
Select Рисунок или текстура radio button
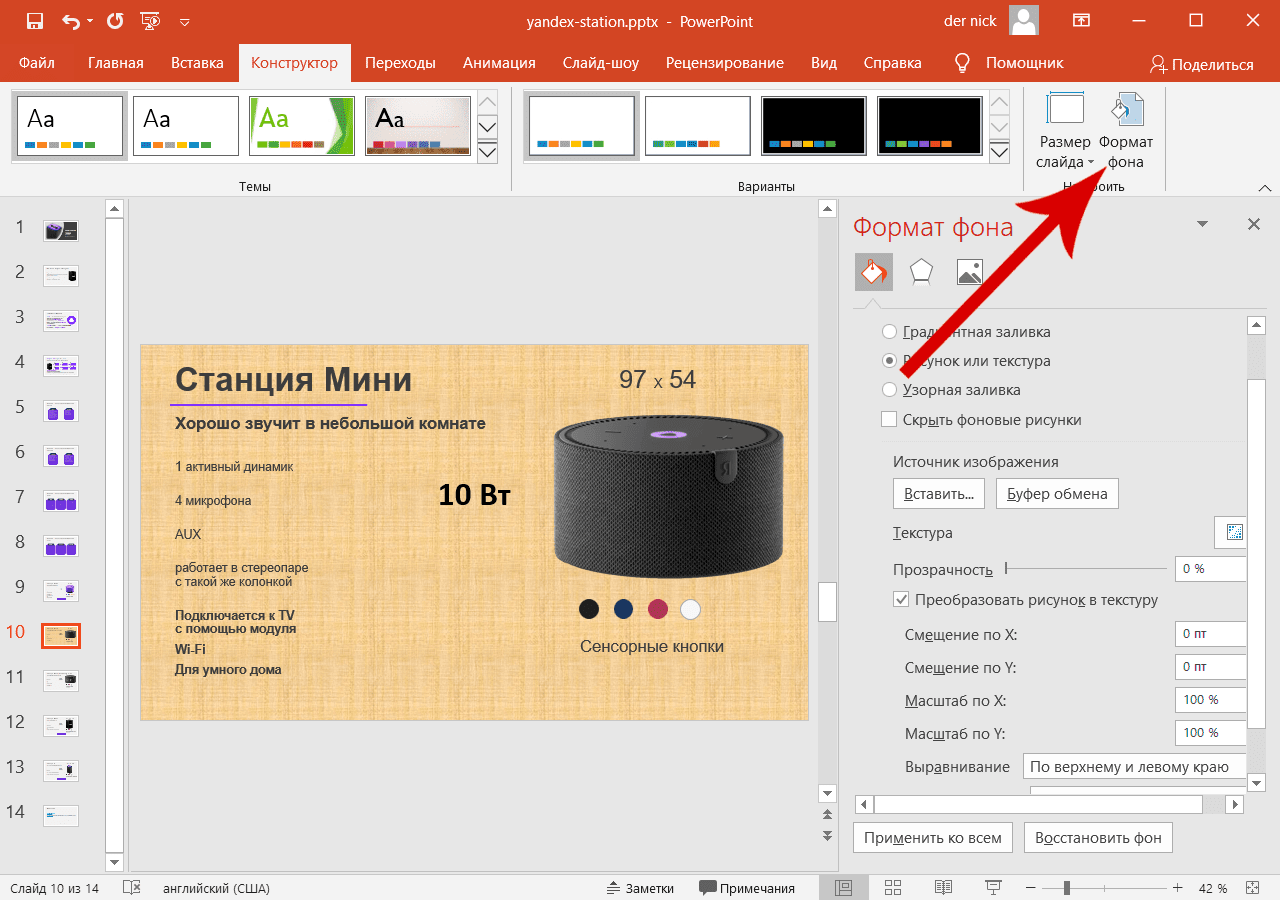coord(889,361)
